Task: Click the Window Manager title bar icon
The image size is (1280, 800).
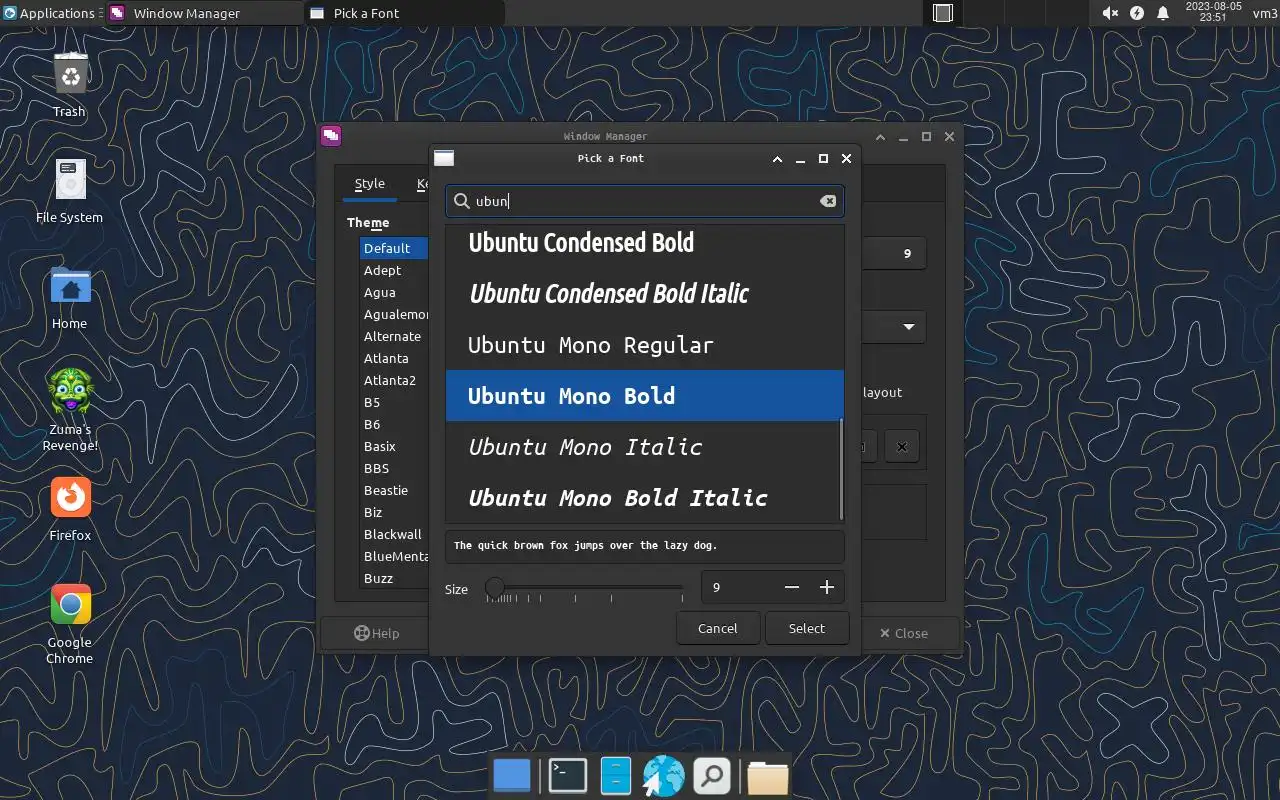Action: 331,136
